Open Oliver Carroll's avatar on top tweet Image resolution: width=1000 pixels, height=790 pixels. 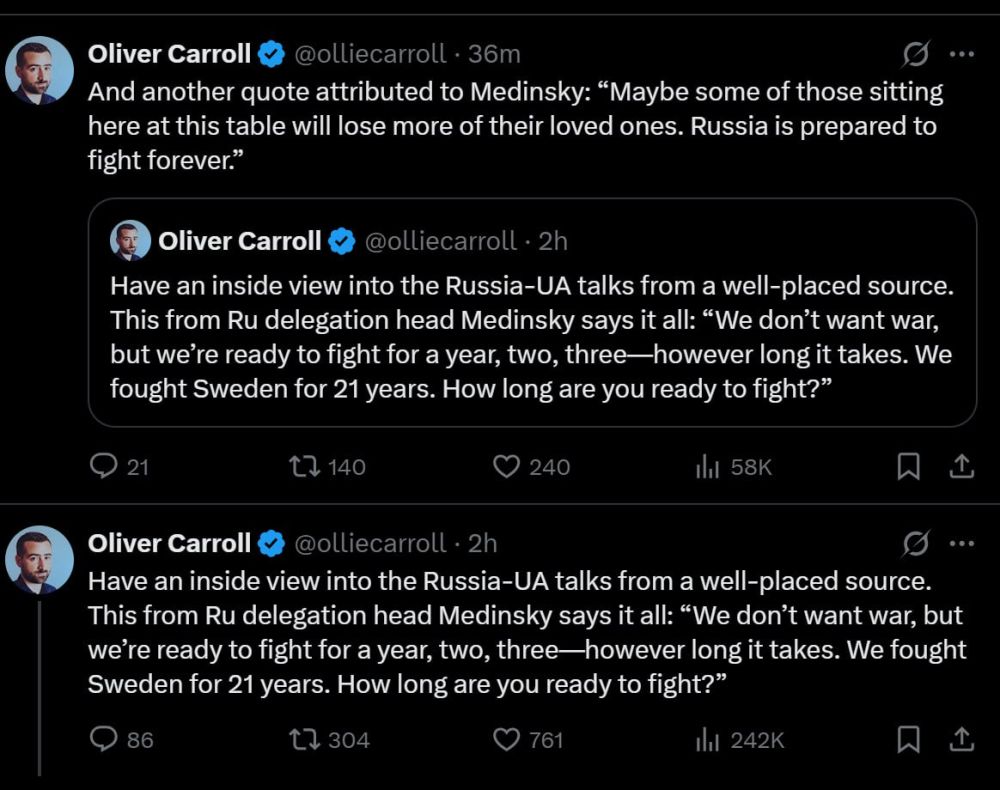[x=40, y=71]
